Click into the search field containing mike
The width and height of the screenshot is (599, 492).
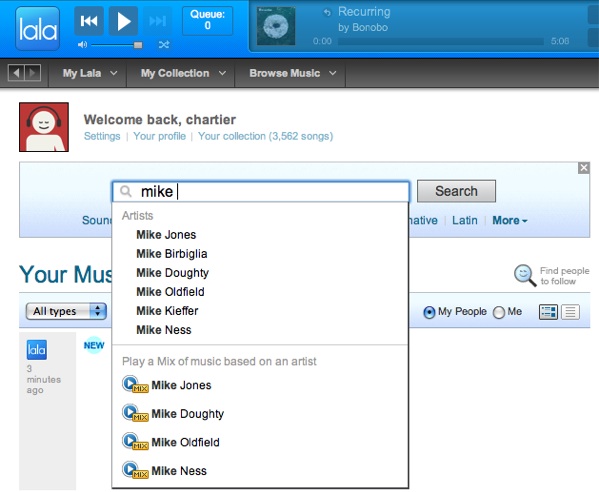261,191
